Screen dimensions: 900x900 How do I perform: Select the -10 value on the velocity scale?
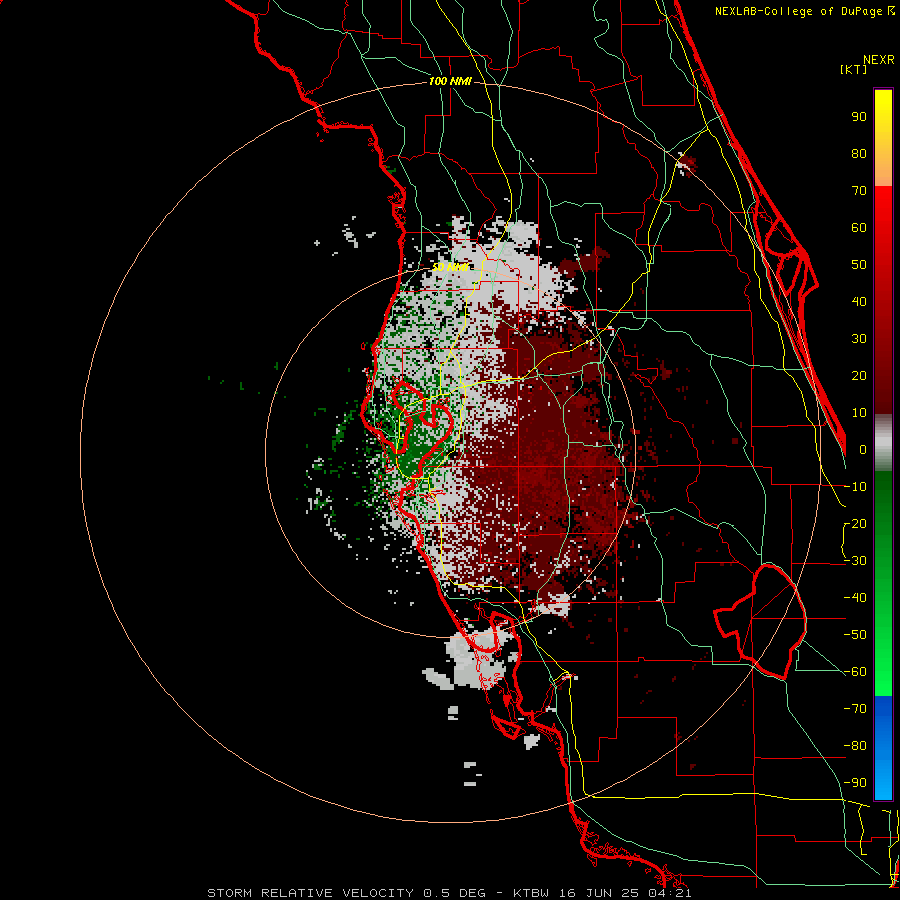(855, 487)
